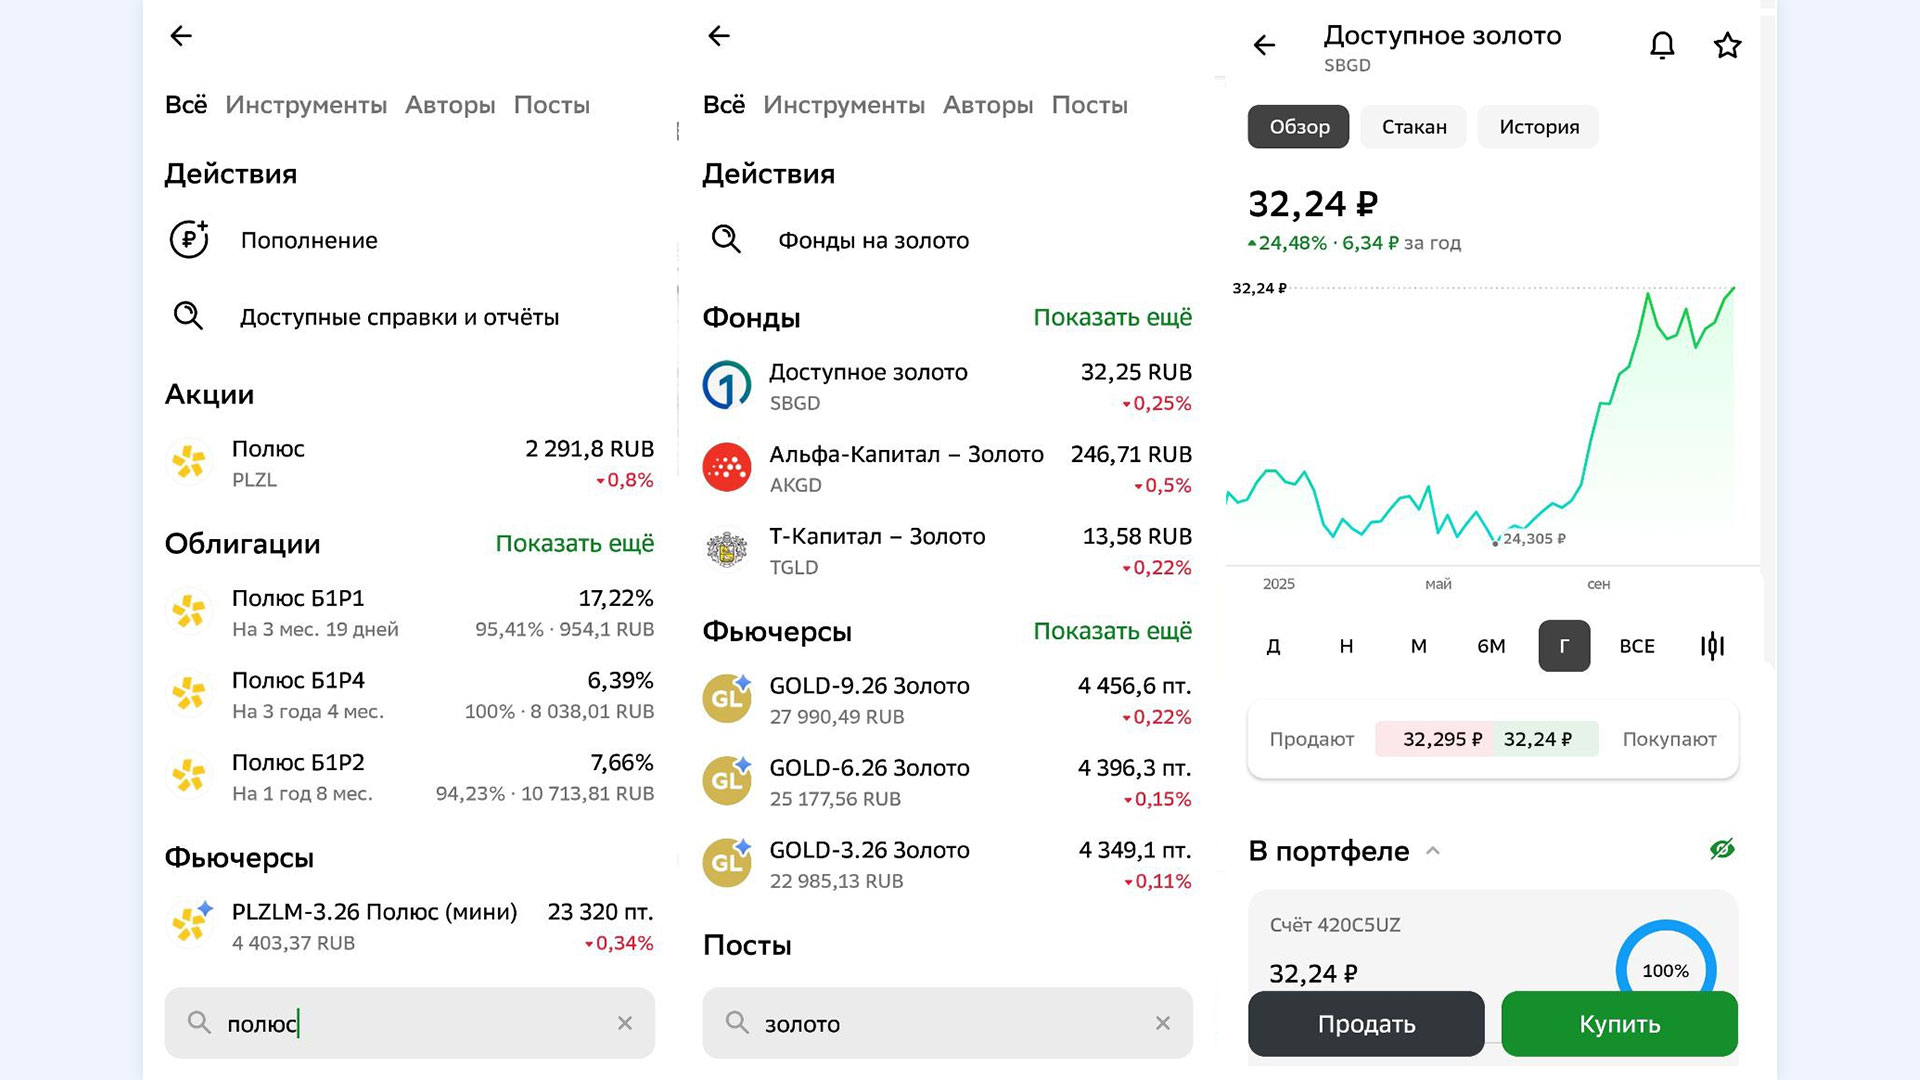Go back from Доступное золото page
The image size is (1920, 1080).
(x=1265, y=45)
